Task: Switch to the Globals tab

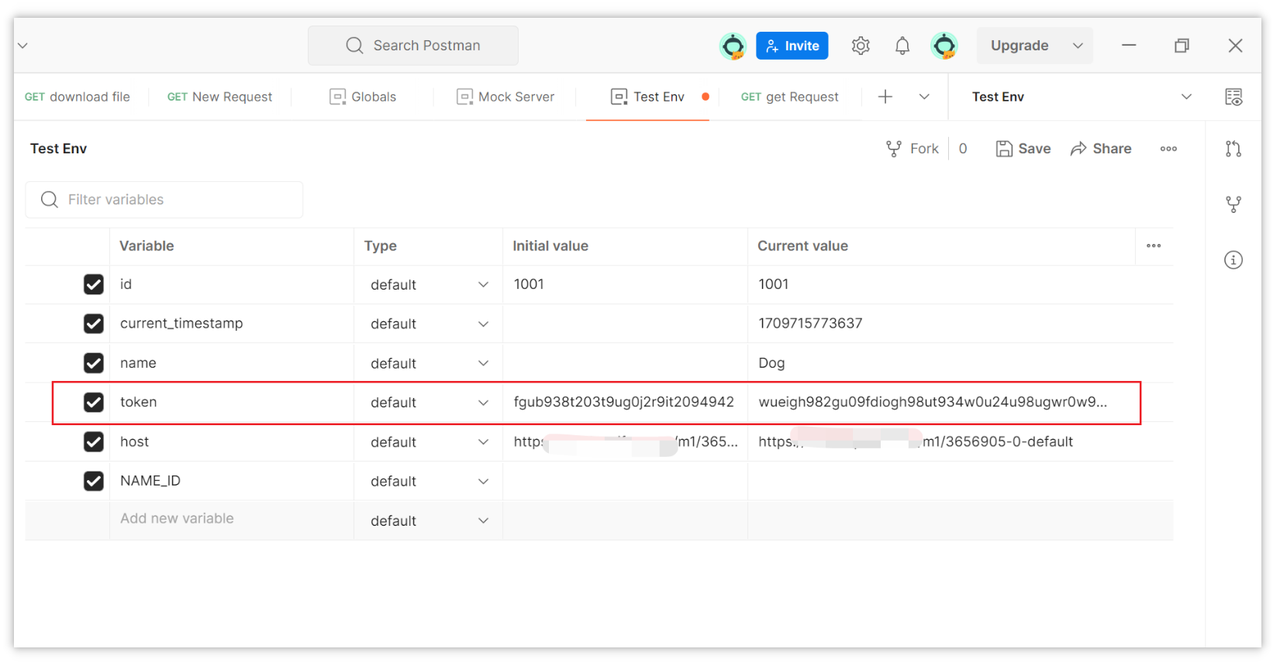Action: [x=363, y=97]
